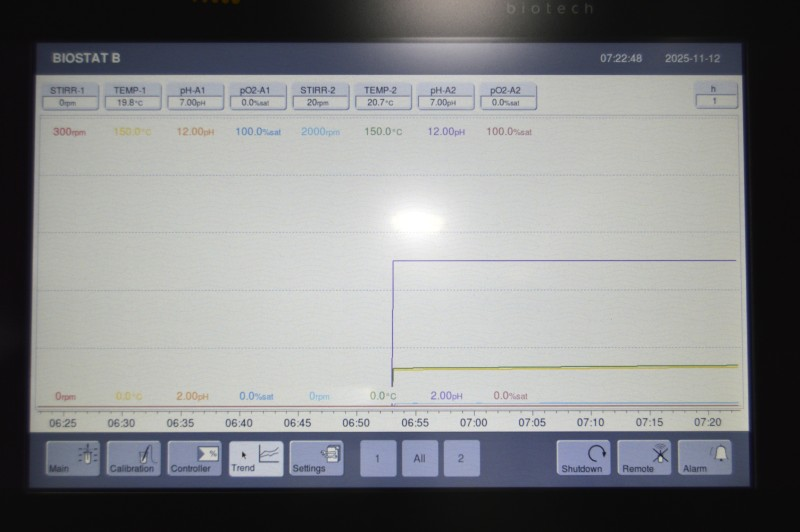
Task: Open the Calibration menu
Action: point(133,458)
